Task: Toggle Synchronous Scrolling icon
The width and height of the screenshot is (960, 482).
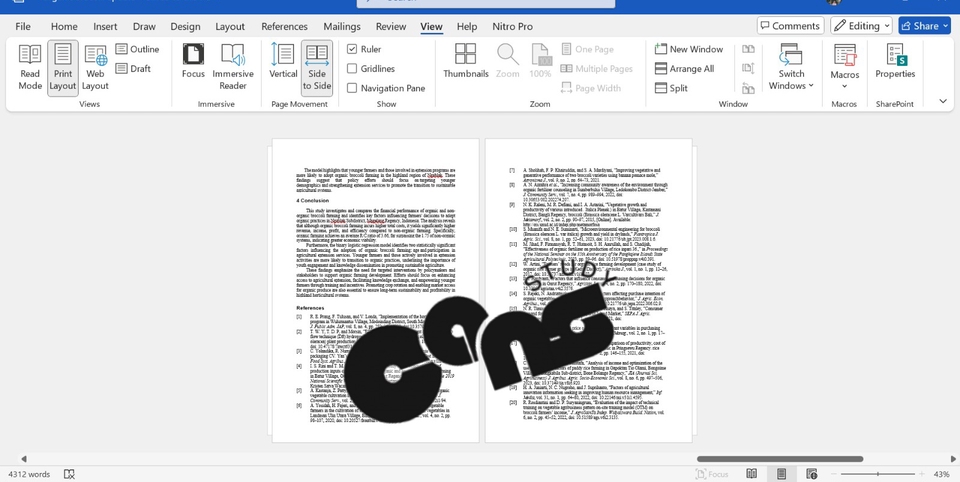Action: 748,69
